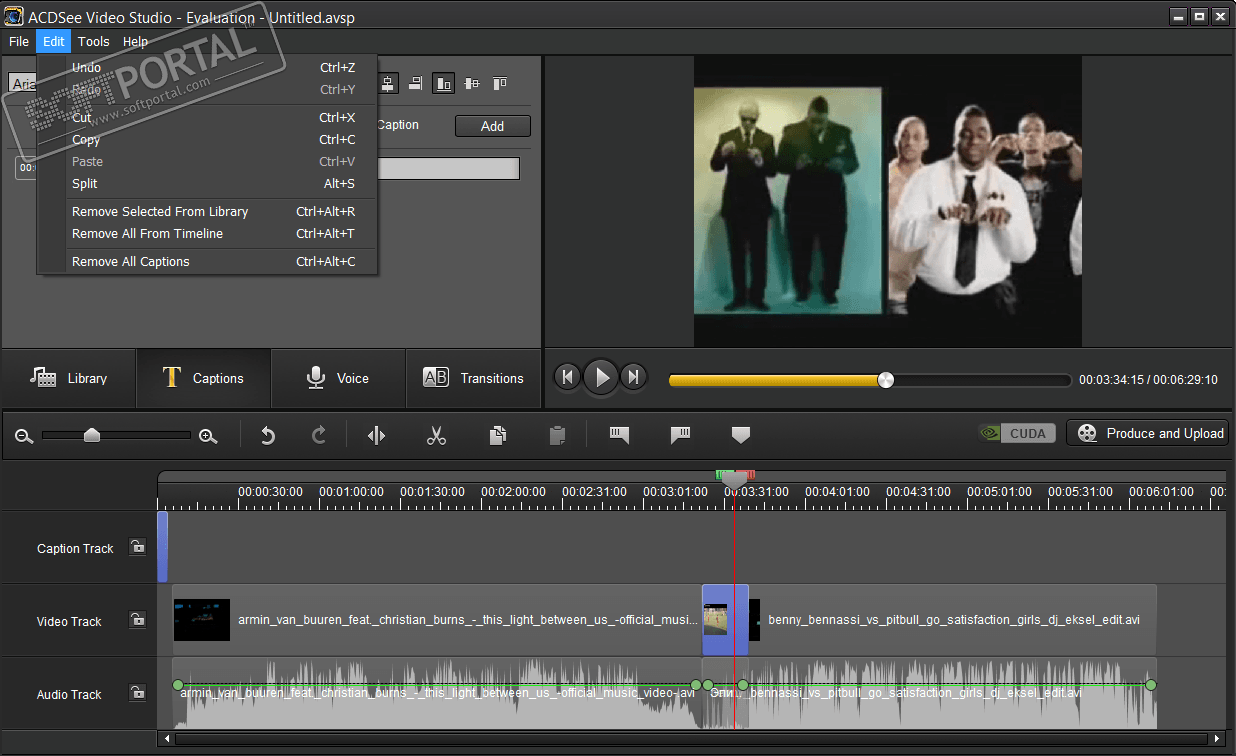
Task: Click the timeline zoom slider handle
Action: [x=92, y=435]
